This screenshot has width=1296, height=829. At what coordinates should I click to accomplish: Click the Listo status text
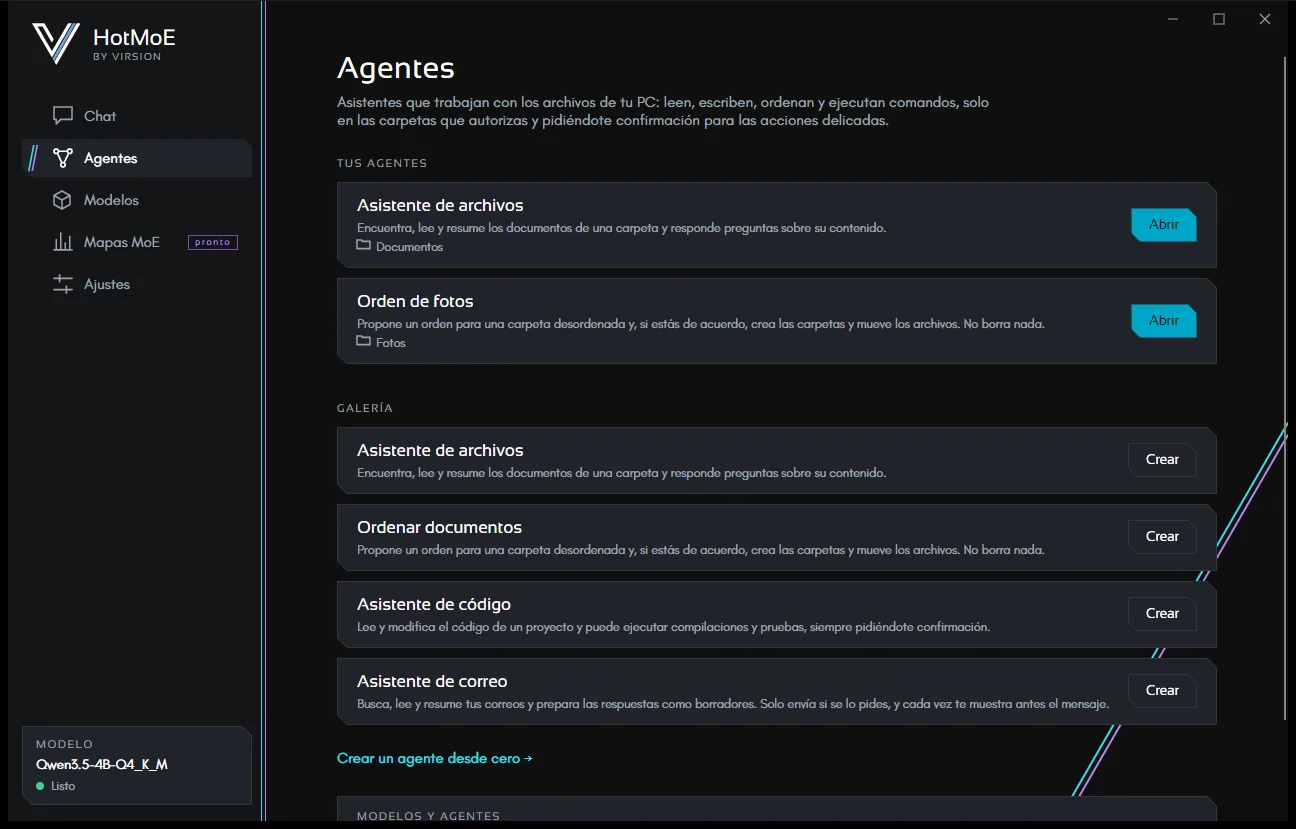tap(63, 786)
